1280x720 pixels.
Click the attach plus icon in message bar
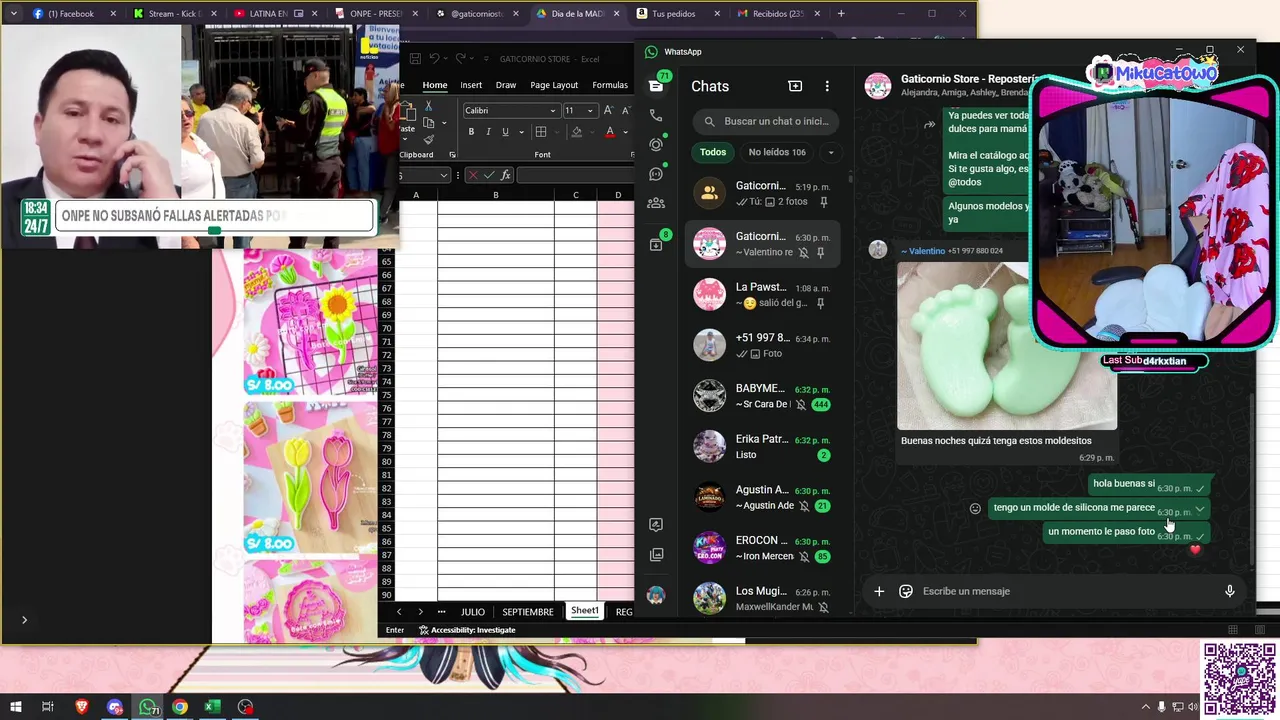click(879, 591)
